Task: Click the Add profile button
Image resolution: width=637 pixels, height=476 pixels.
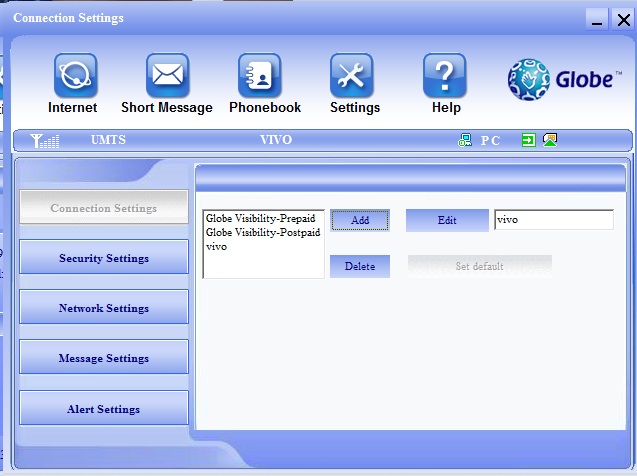Action: 360,220
